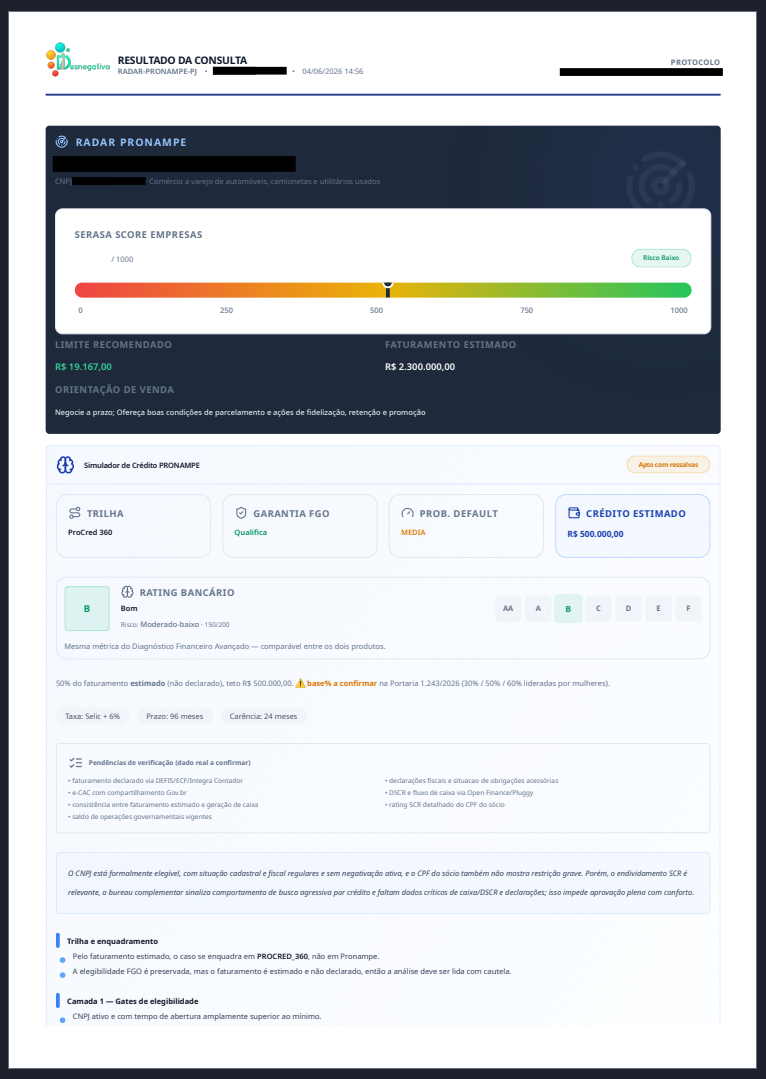Click the checklist icon of Pendências de verificação
Viewport: 766px width, 1079px height.
pyautogui.click(x=76, y=762)
